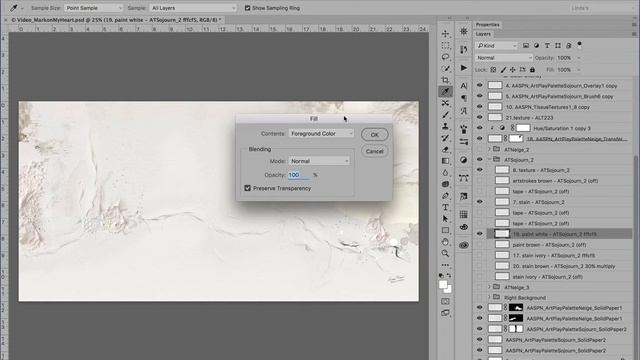Open the Sample All Layers dropdown

193,8
